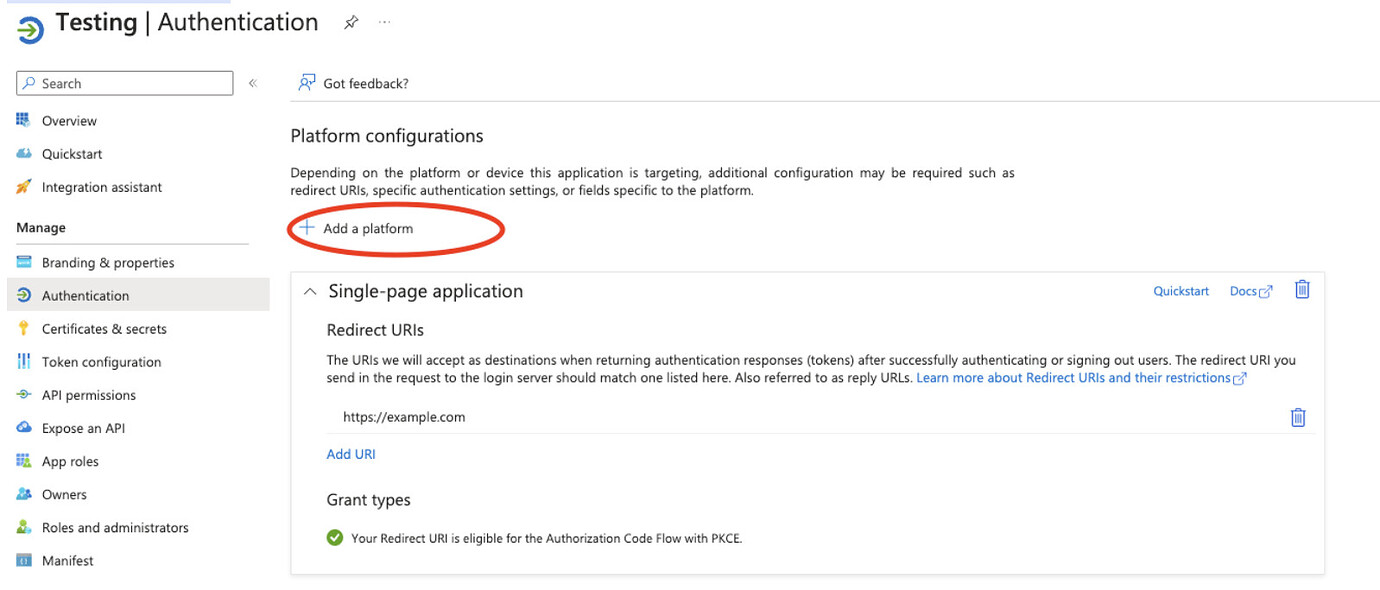Collapse the sidebar with double-chevron icon

(253, 83)
